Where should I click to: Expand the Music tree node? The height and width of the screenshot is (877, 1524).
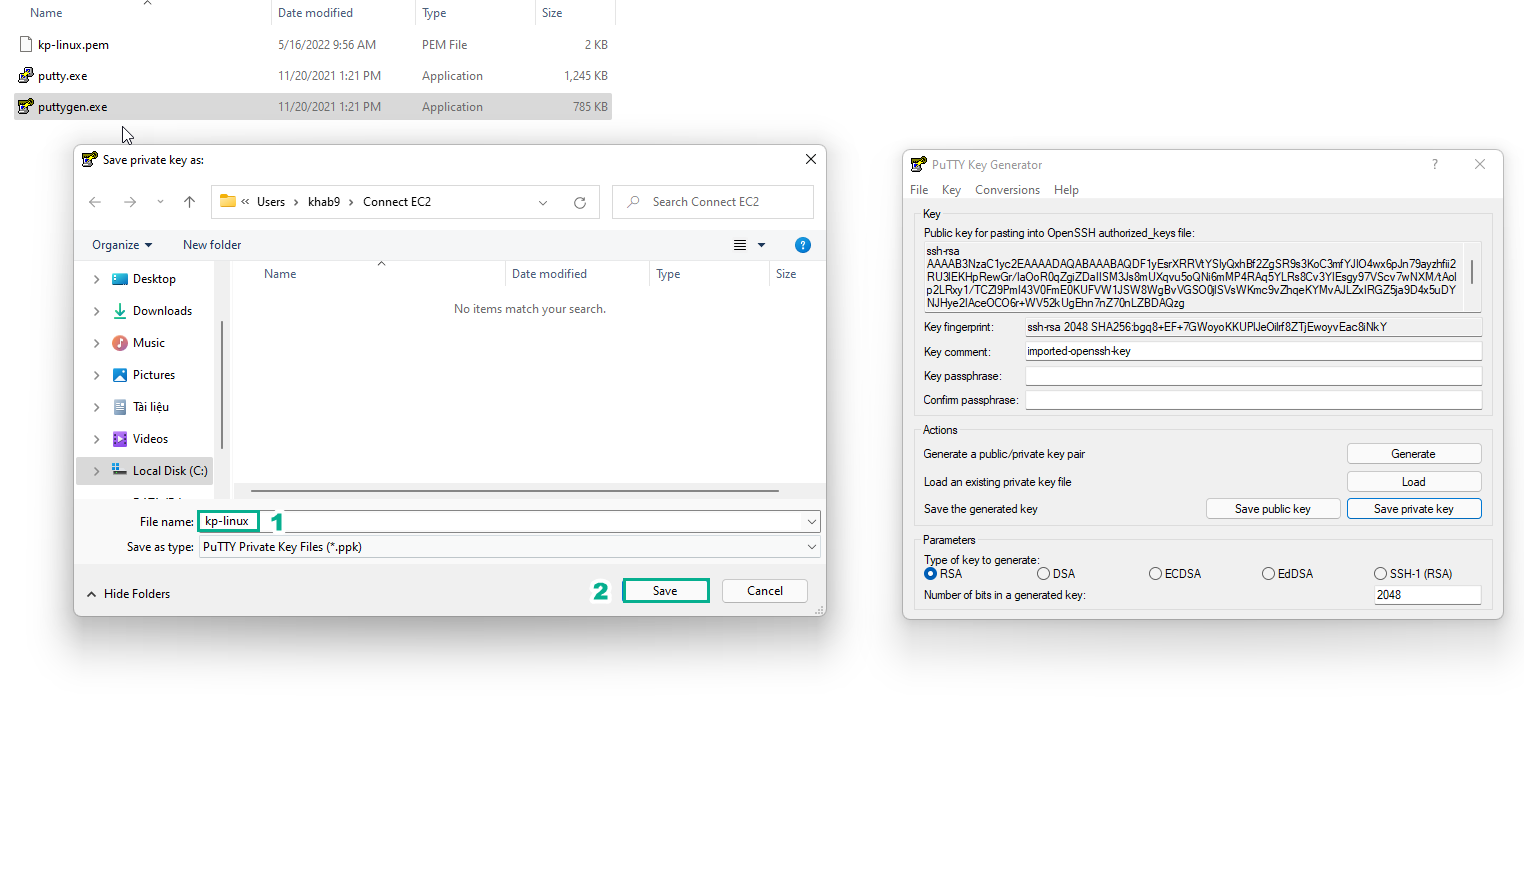click(x=96, y=343)
